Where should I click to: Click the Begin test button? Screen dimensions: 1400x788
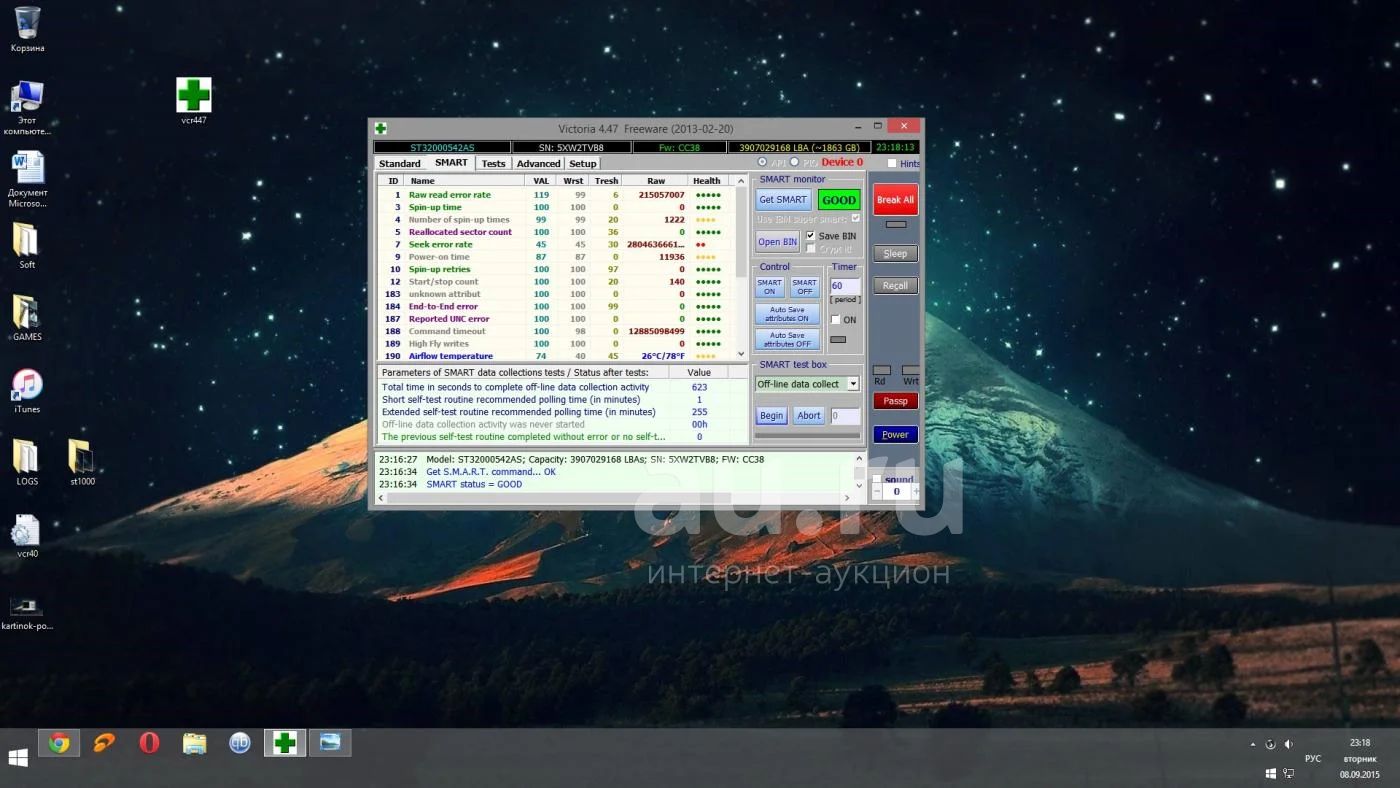tap(771, 416)
